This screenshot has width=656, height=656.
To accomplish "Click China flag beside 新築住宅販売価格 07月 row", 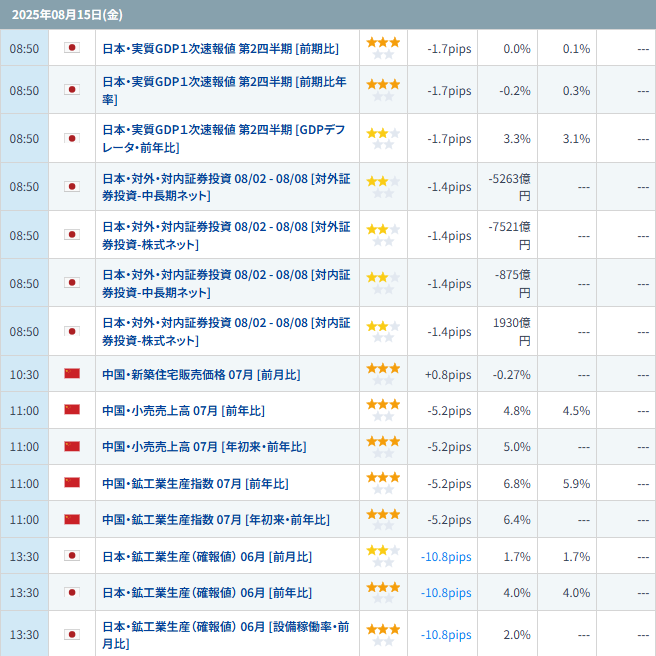I will [71, 374].
